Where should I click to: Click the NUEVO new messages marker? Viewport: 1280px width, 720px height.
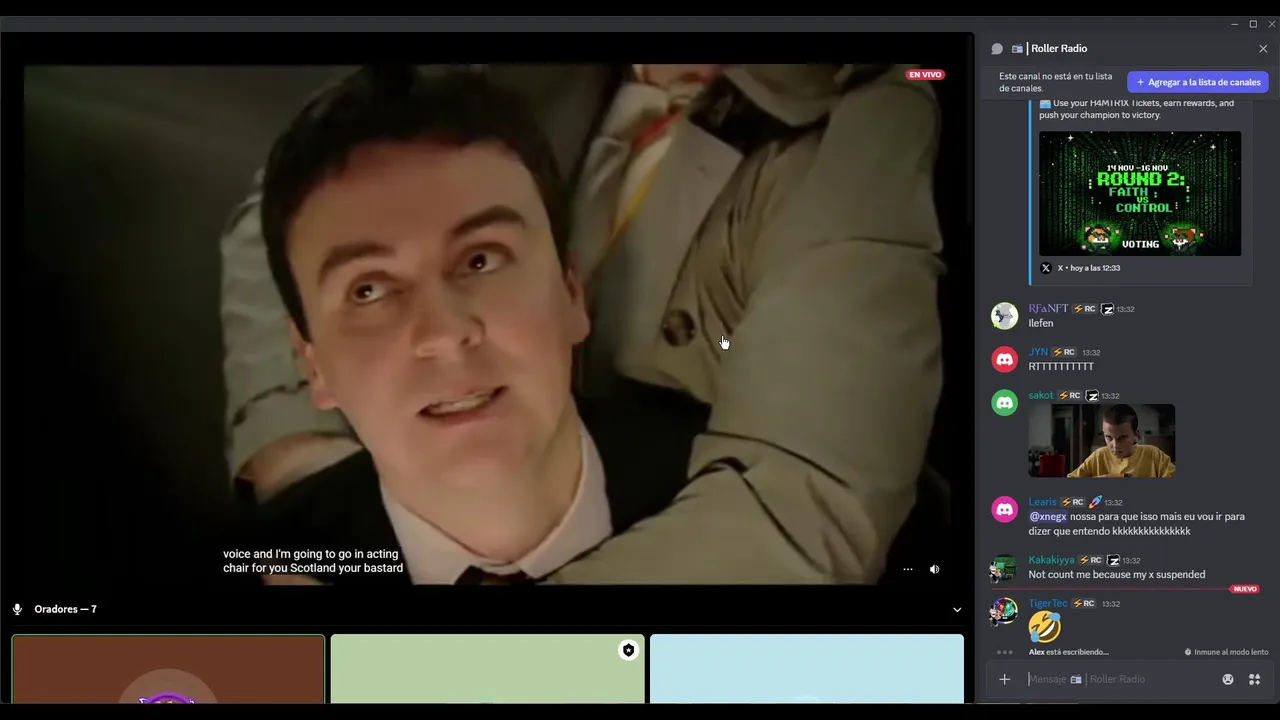point(1245,589)
